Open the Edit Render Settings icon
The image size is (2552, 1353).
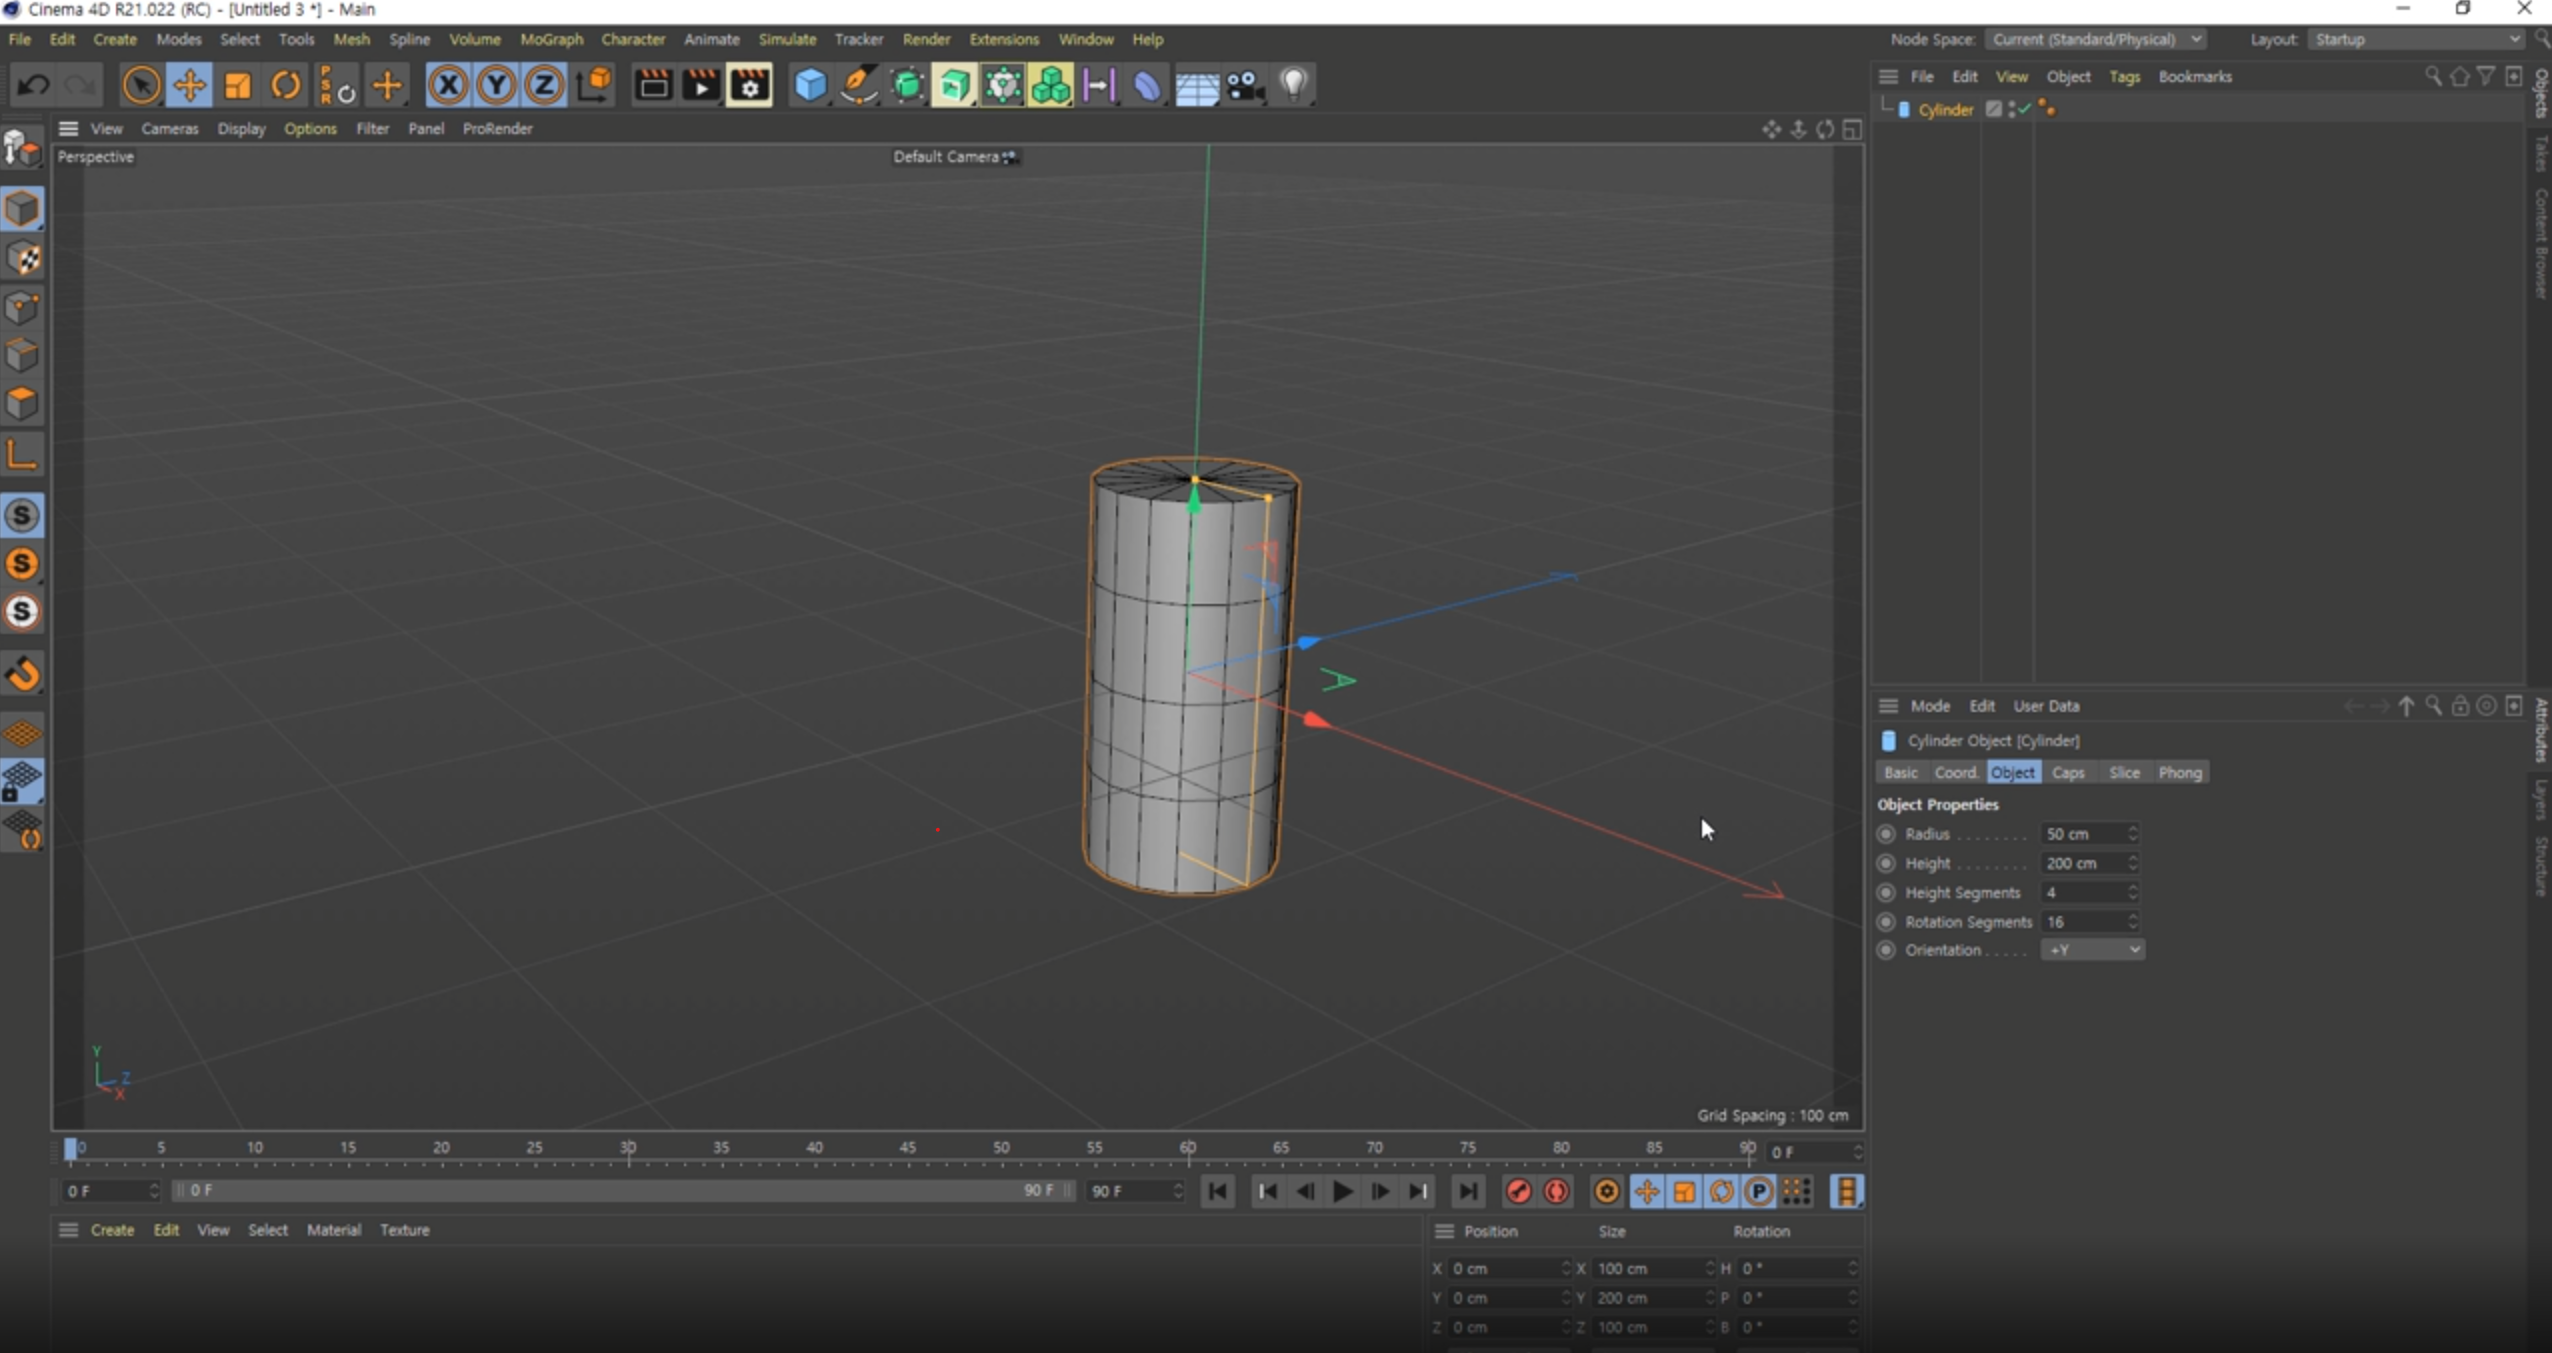click(x=749, y=85)
